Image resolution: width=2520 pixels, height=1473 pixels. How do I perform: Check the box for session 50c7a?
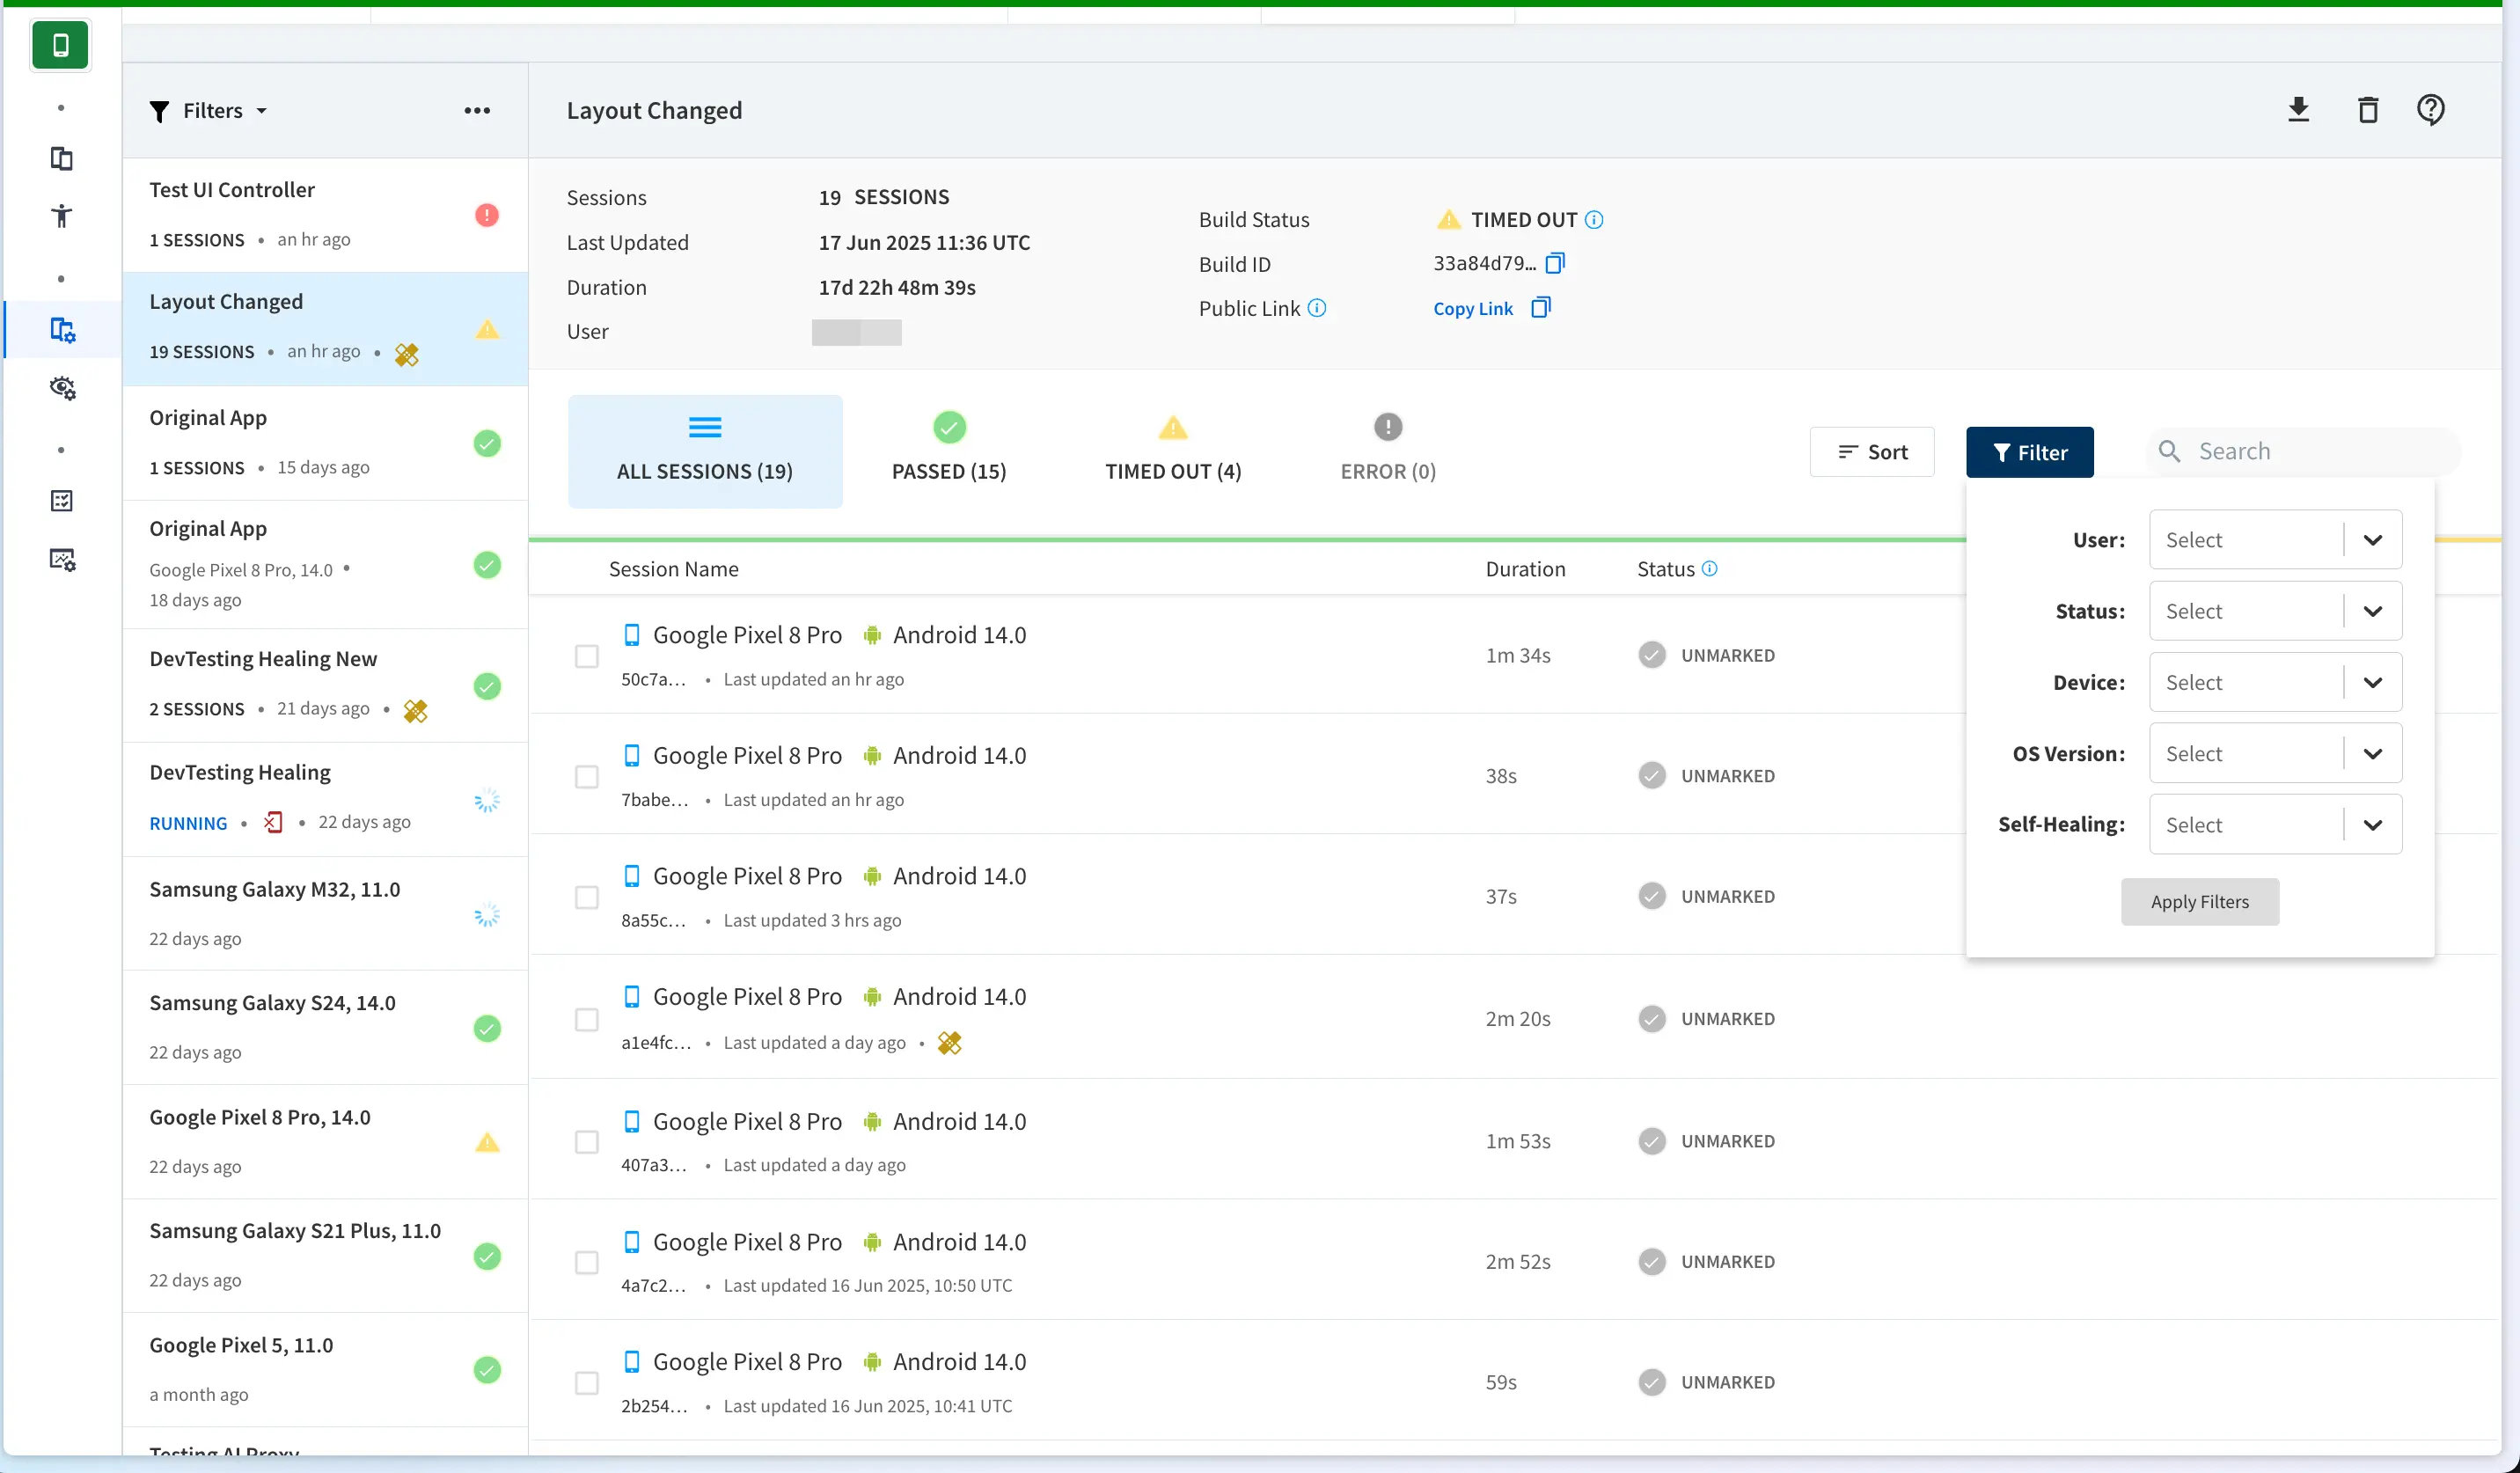tap(587, 656)
